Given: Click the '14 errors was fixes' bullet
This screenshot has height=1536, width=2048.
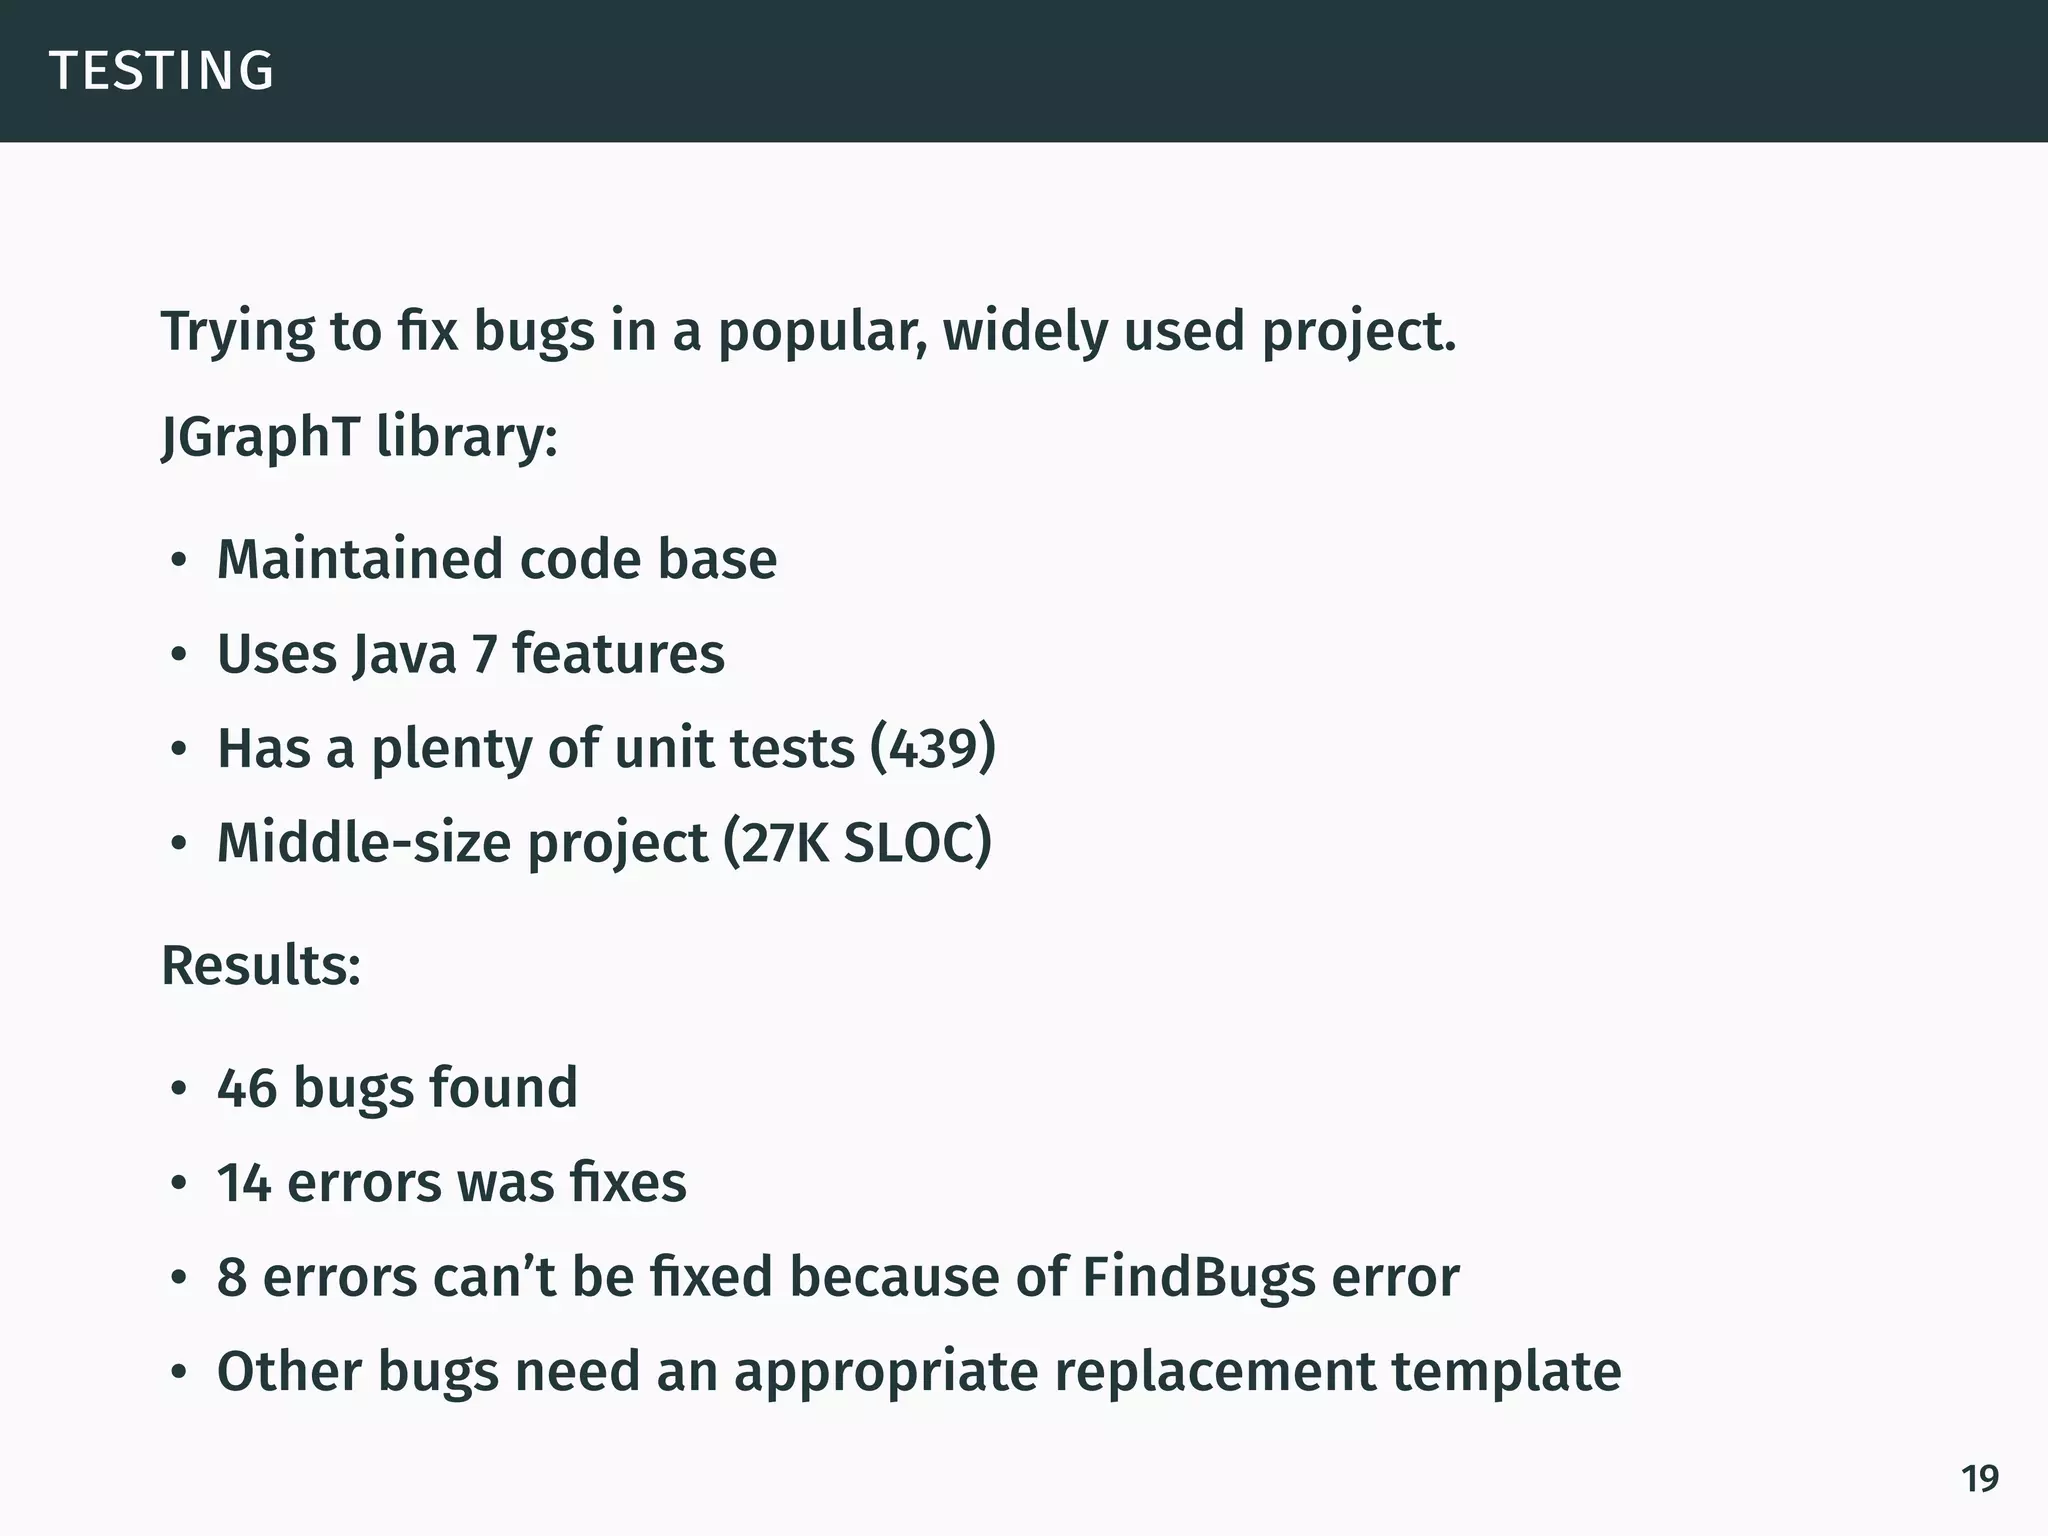Looking at the screenshot, I should 452,1183.
